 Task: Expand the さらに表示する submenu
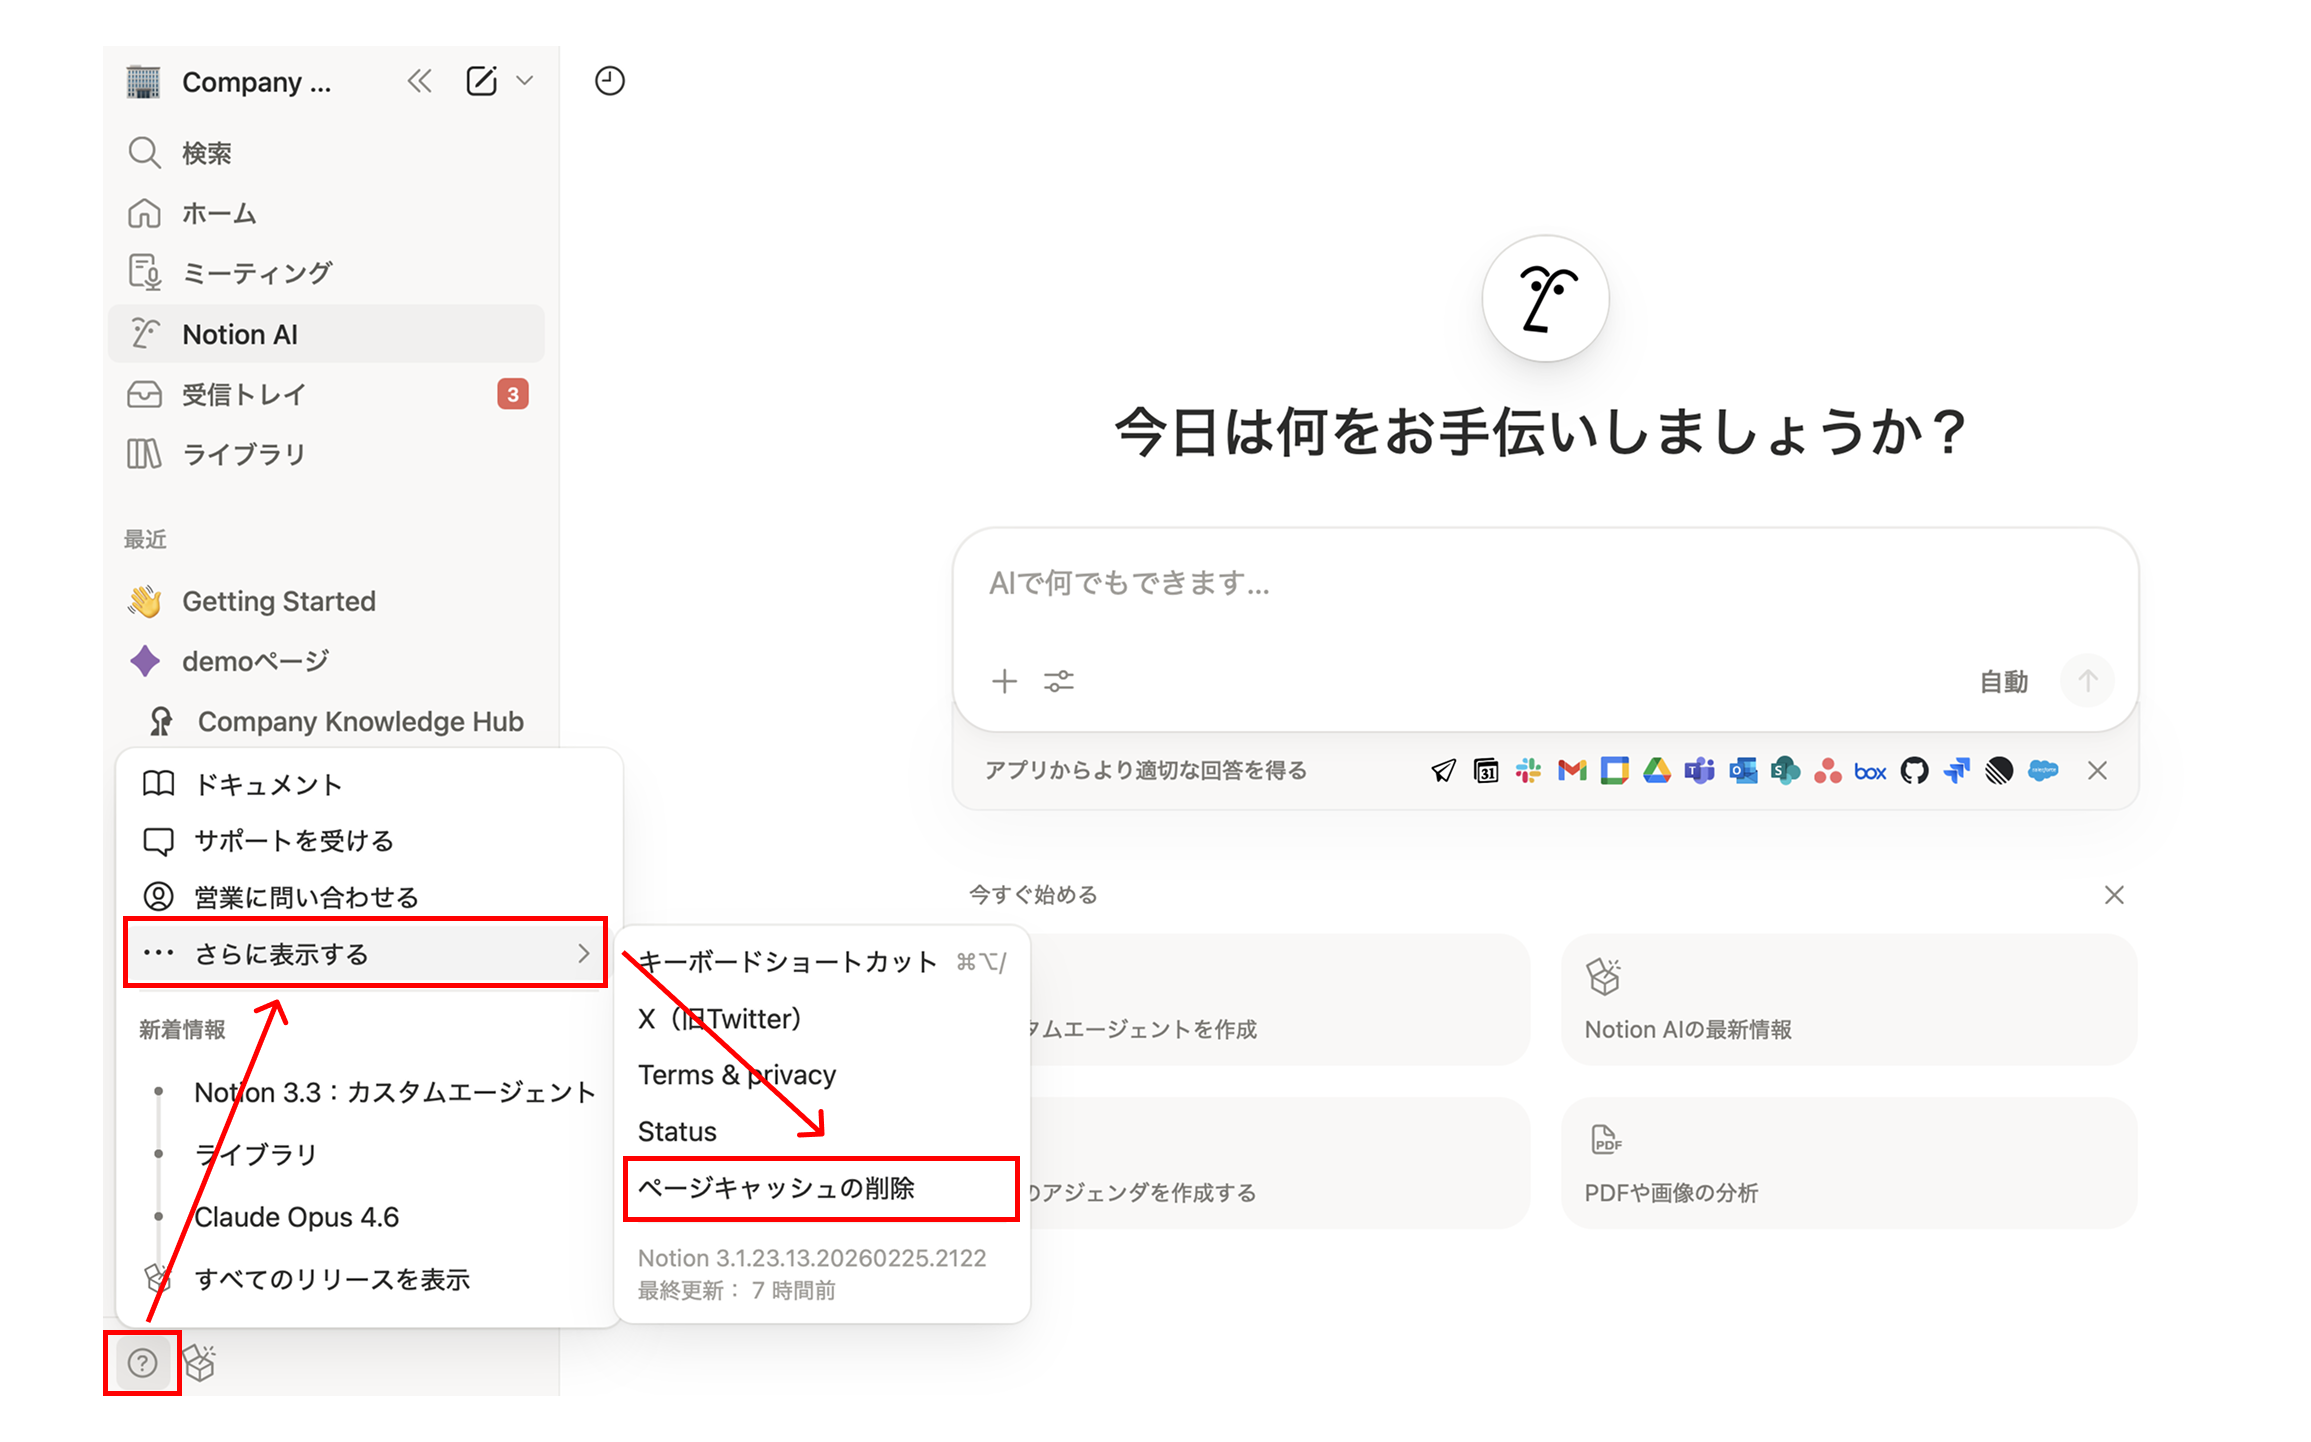(x=365, y=953)
